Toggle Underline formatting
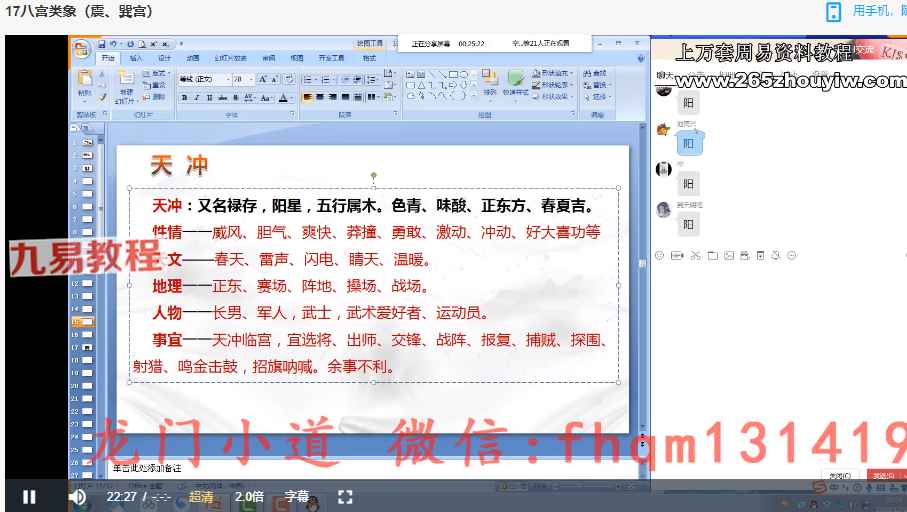907x512 pixels. pos(209,97)
